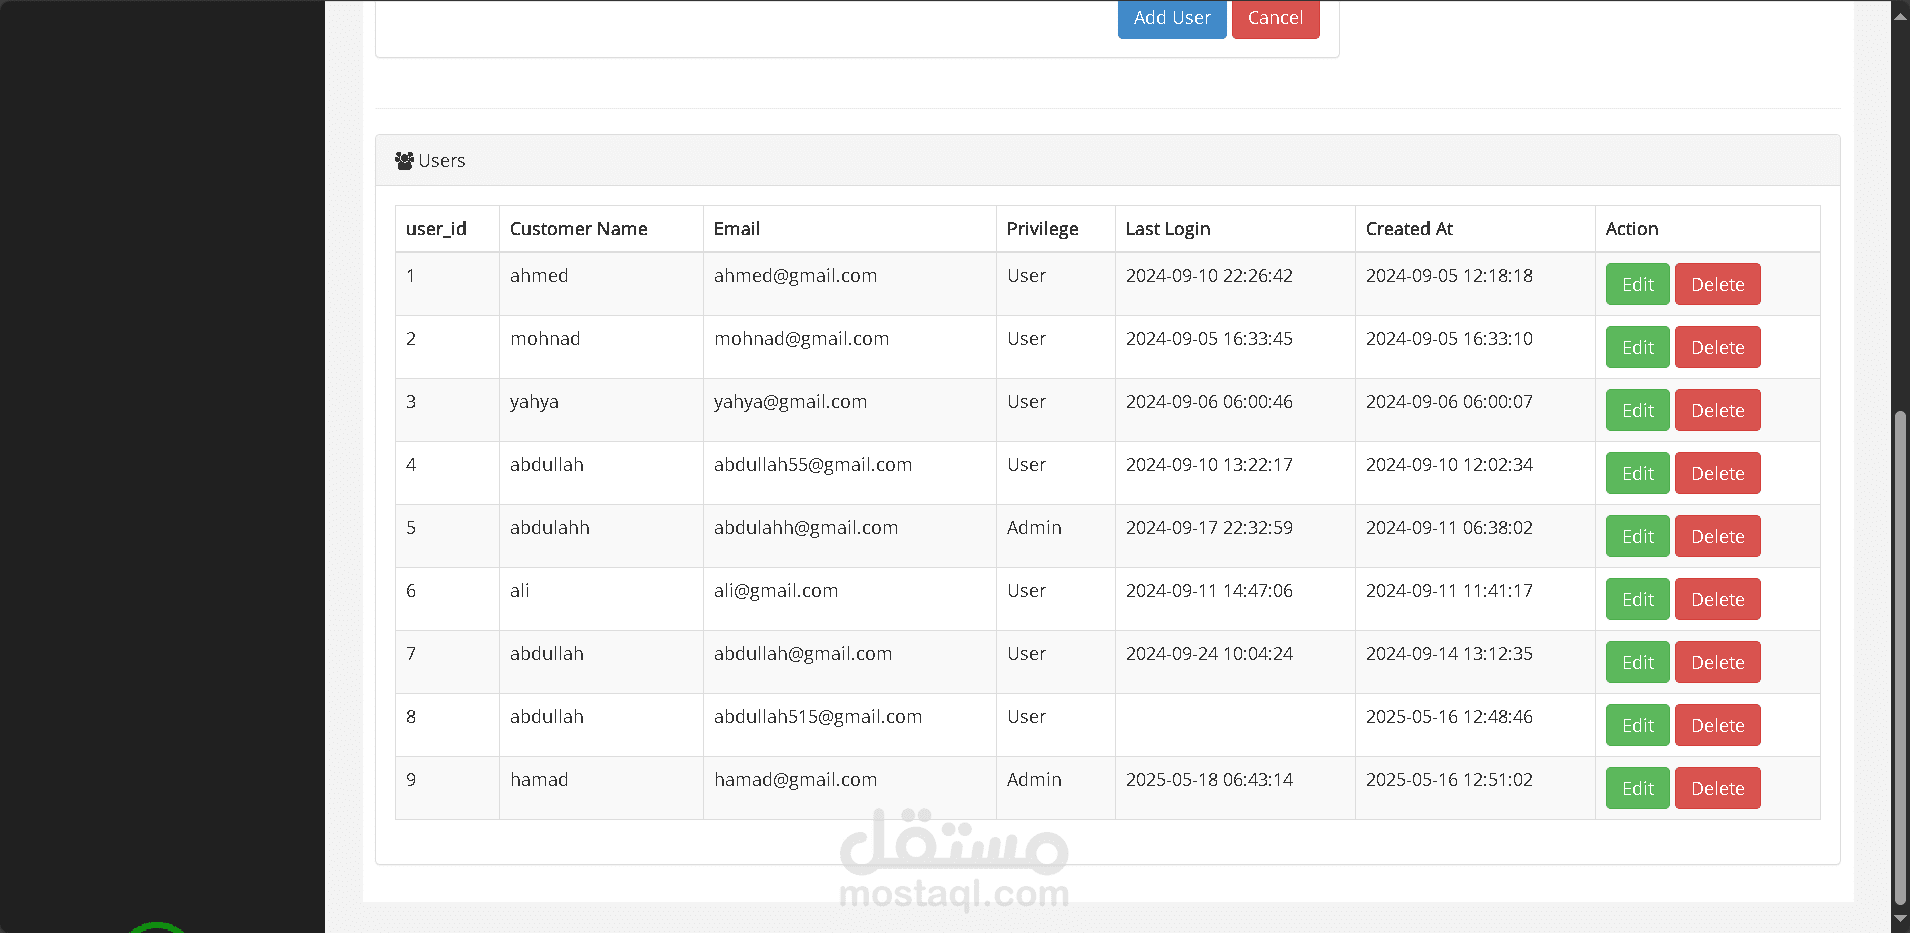Screen dimensions: 1910x933
Task: Edit user abdullah@gmail.com
Action: pos(1637,662)
